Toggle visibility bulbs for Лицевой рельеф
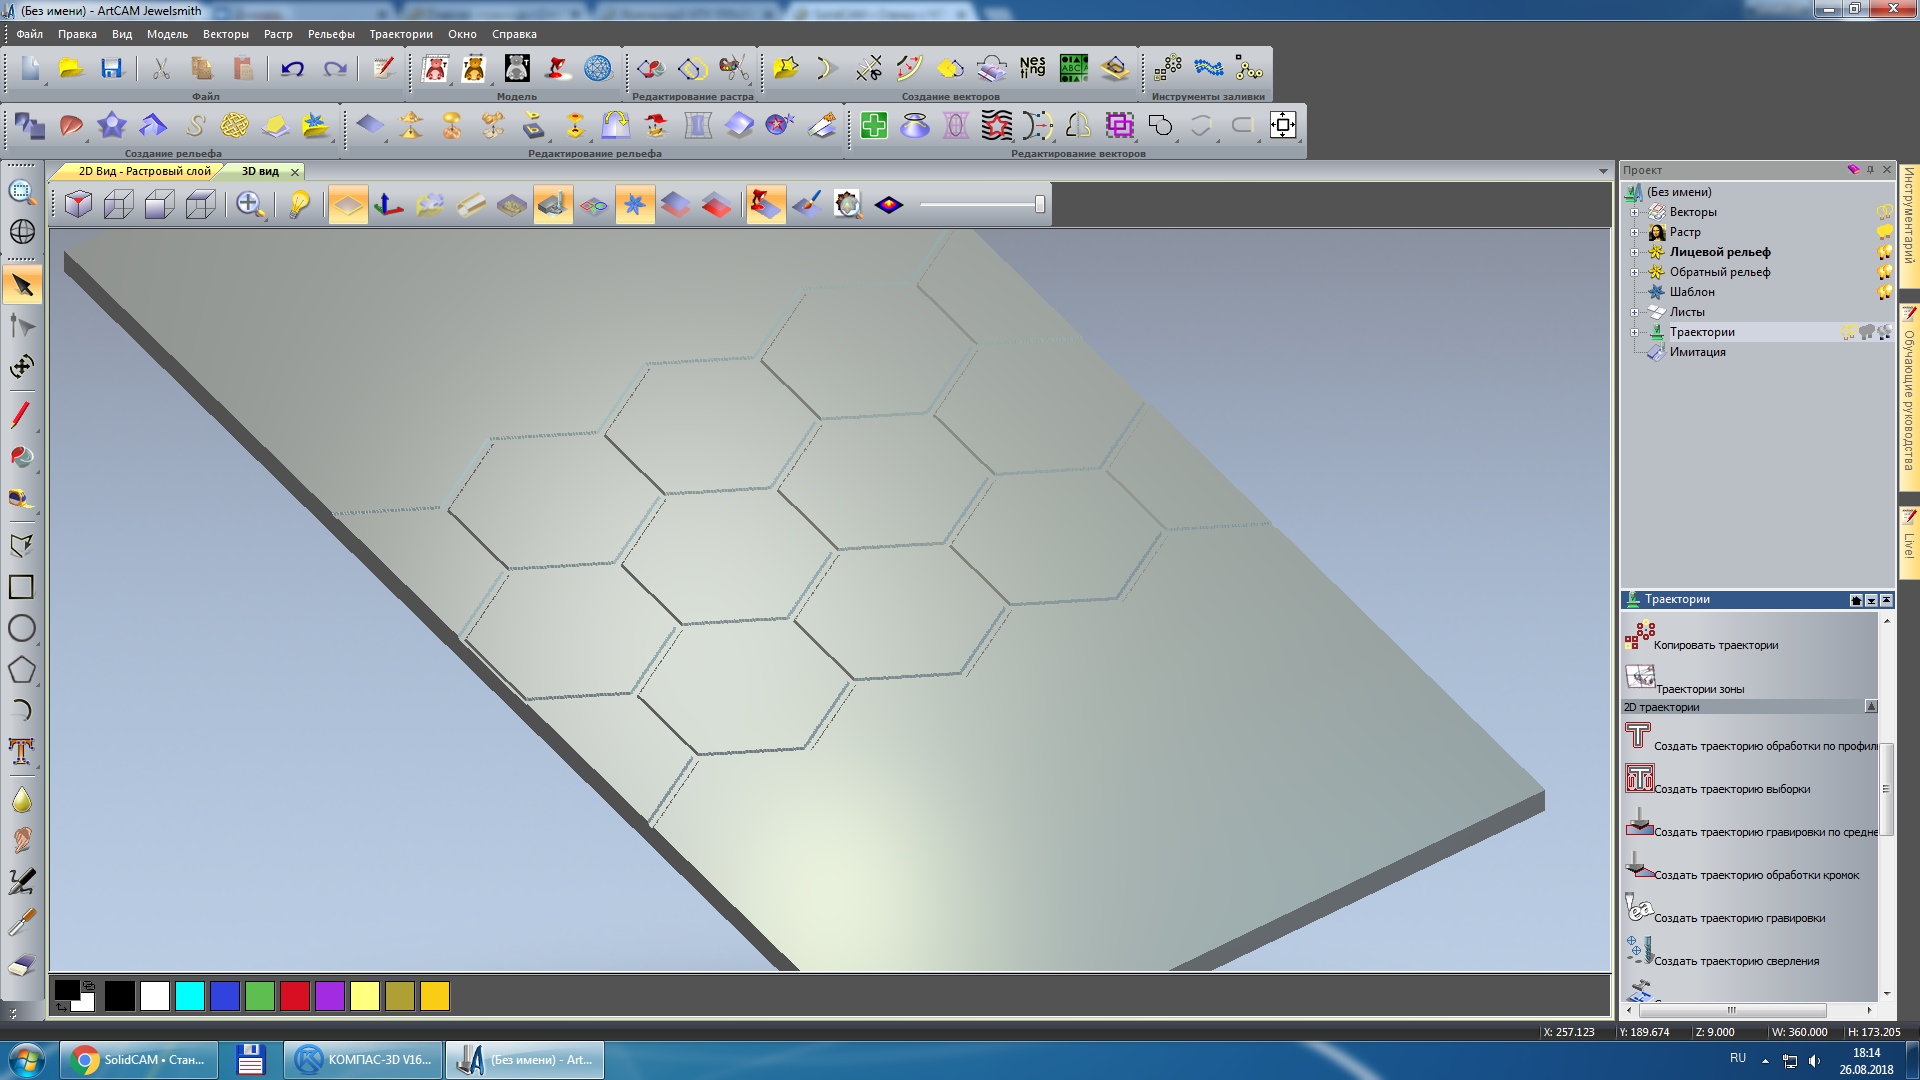The width and height of the screenshot is (1920, 1080). click(1884, 252)
